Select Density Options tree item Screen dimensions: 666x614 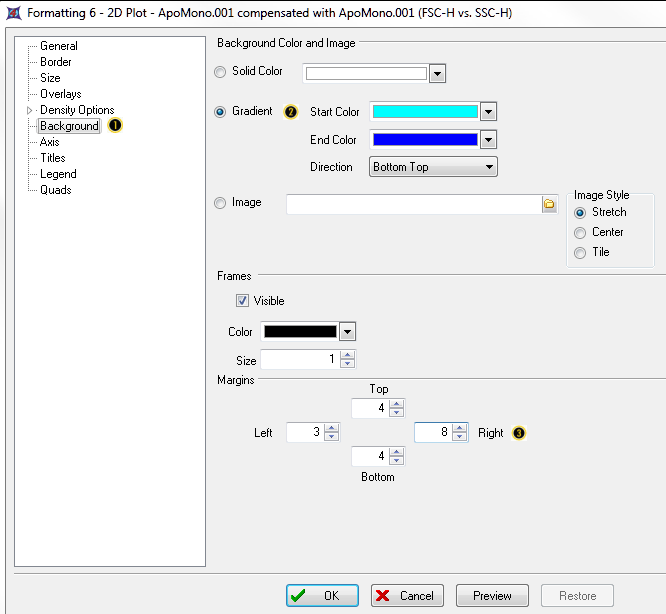point(77,110)
